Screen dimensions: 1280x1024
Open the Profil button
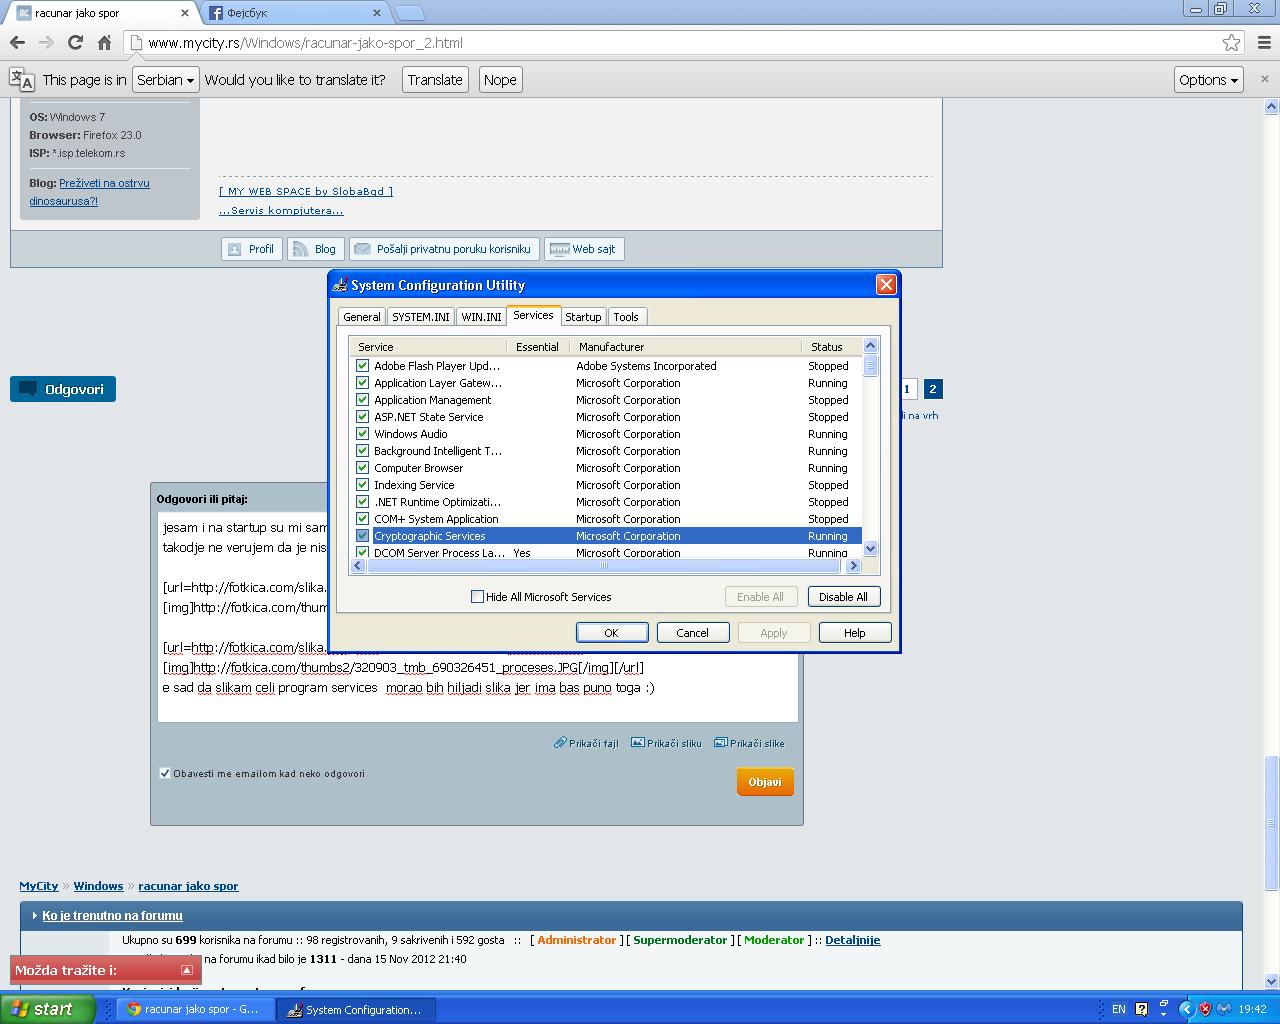[251, 249]
